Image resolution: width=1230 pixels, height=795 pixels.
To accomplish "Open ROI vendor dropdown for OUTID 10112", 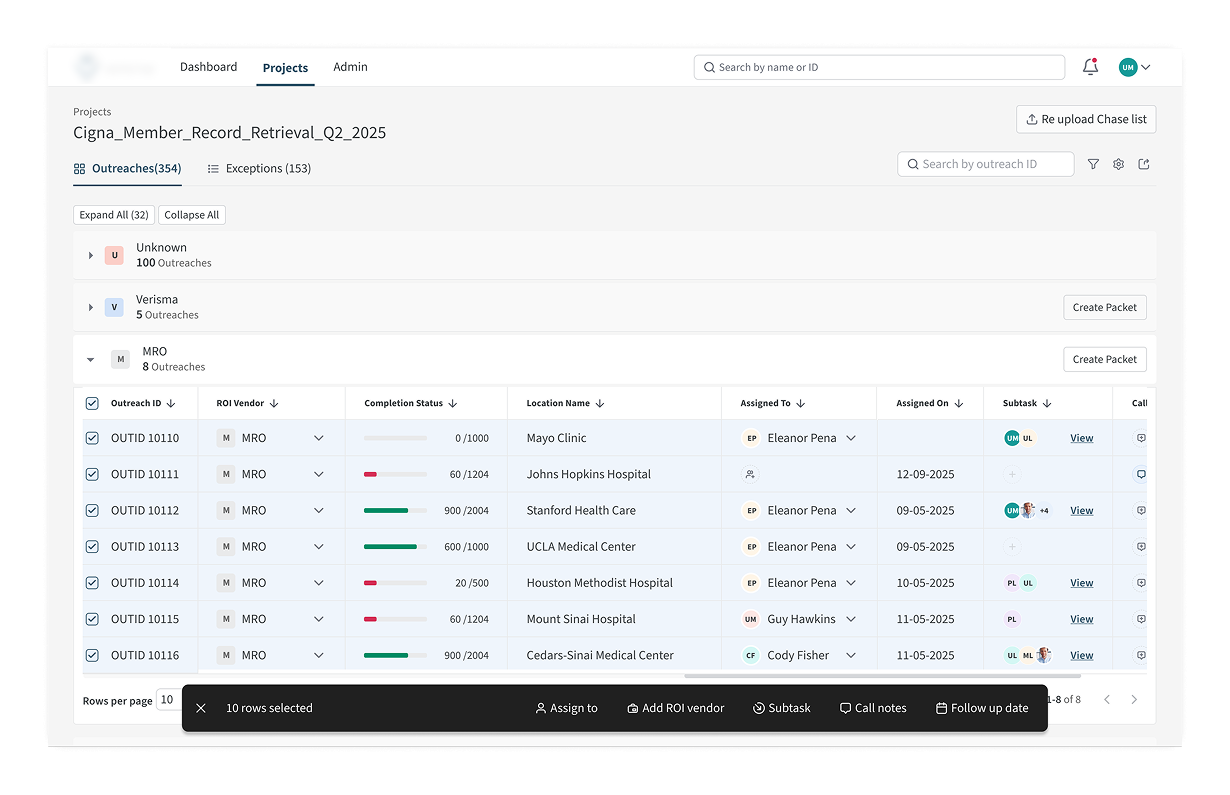I will [x=318, y=511].
